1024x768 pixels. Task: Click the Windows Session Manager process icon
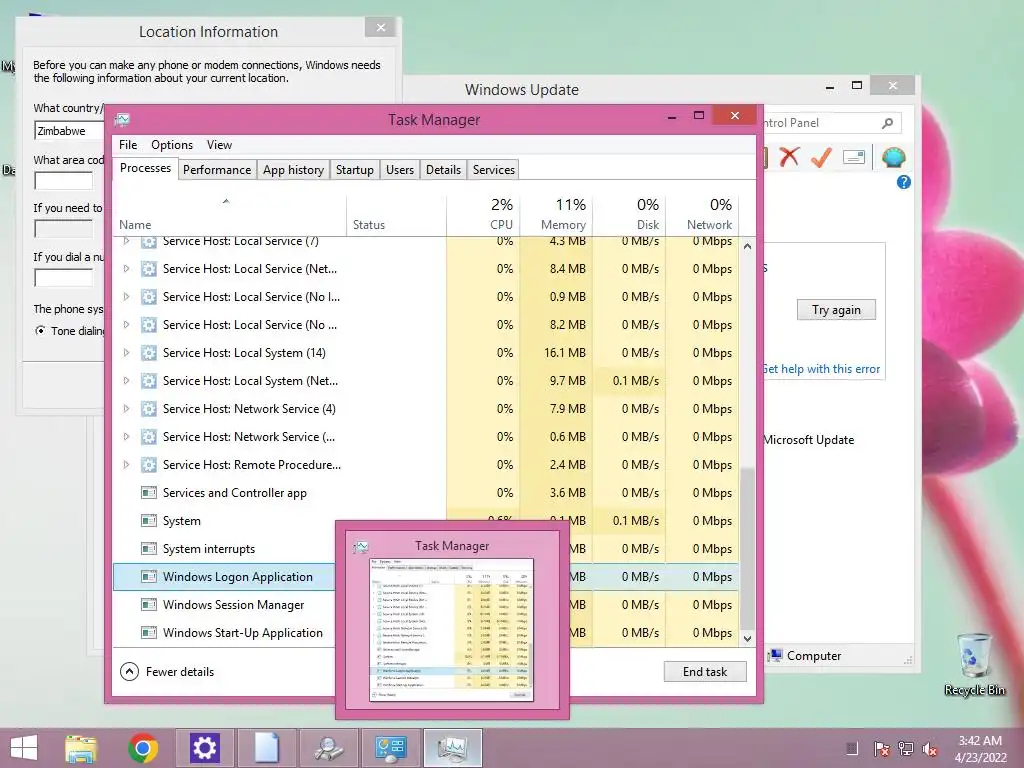pyautogui.click(x=149, y=605)
